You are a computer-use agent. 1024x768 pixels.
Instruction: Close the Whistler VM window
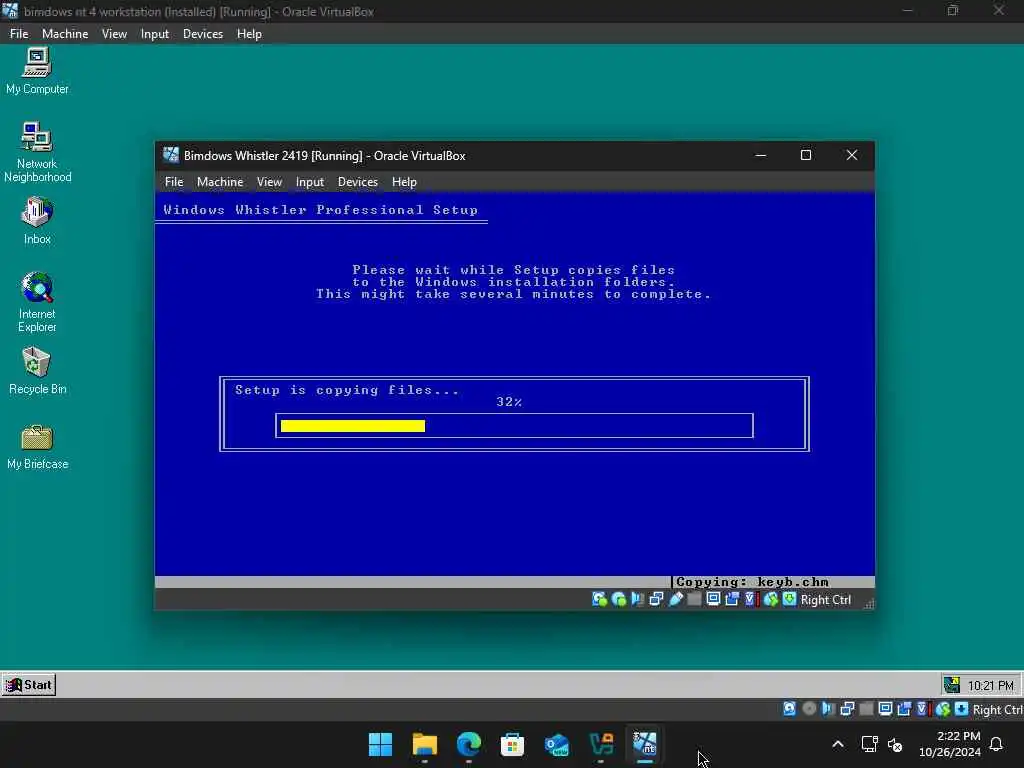[x=852, y=155]
